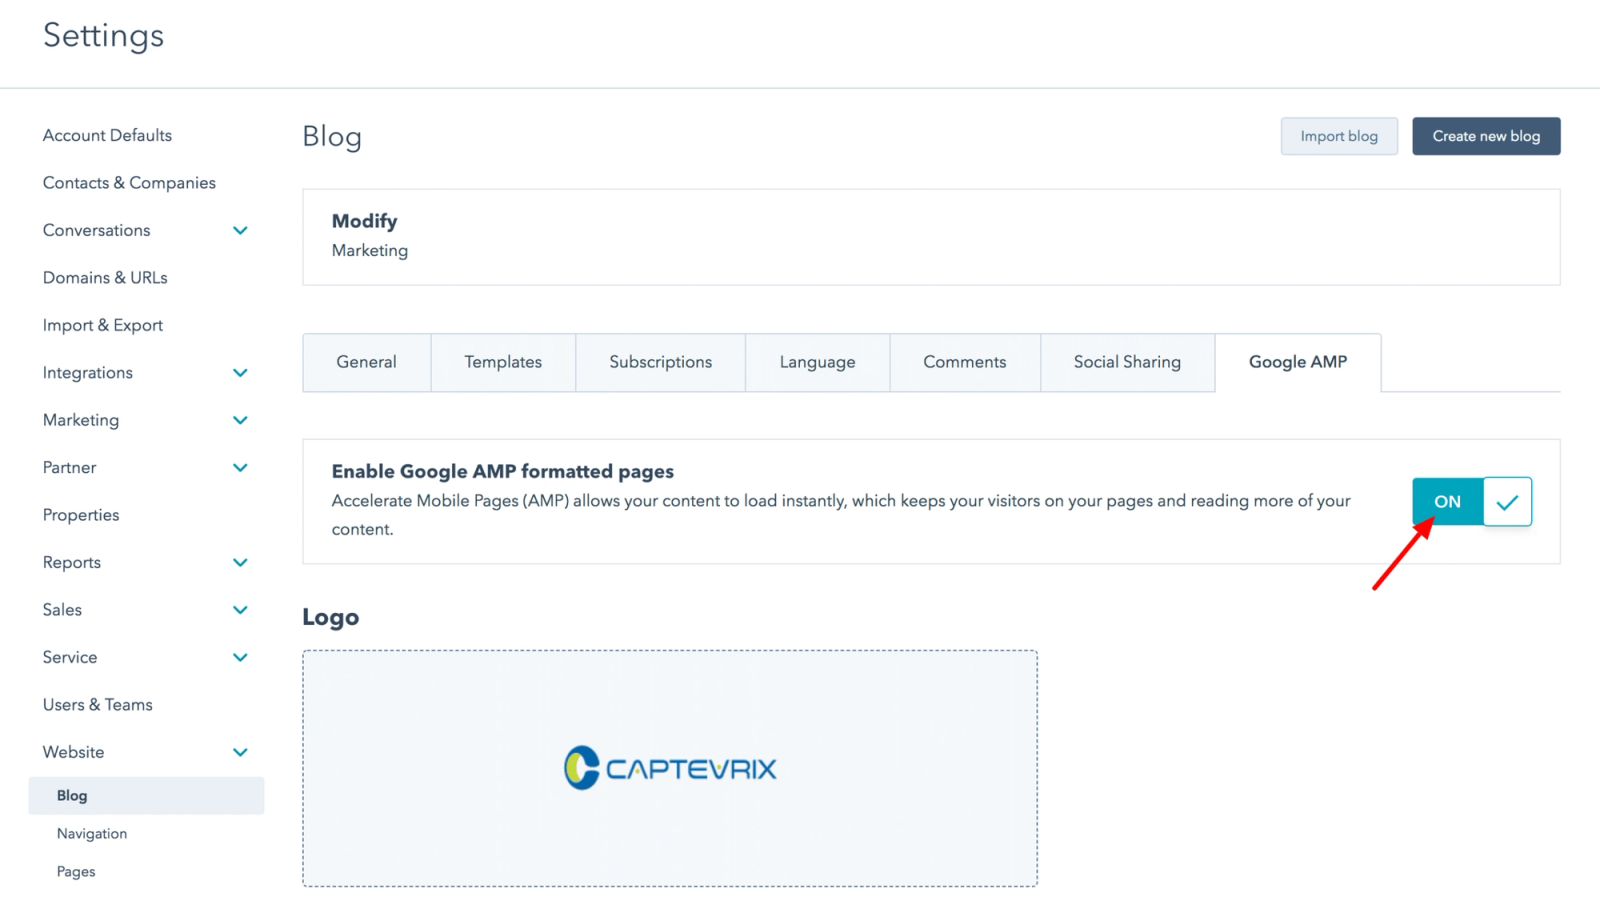Click the Conversations sidebar label
Screen dimensions: 1600x913
pyautogui.click(x=97, y=230)
